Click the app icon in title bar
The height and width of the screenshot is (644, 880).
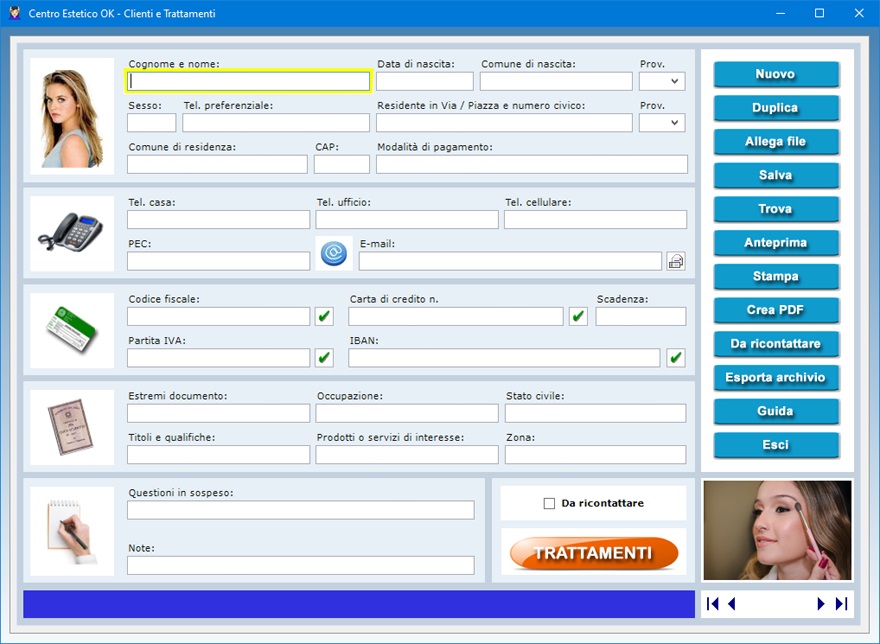(x=15, y=13)
